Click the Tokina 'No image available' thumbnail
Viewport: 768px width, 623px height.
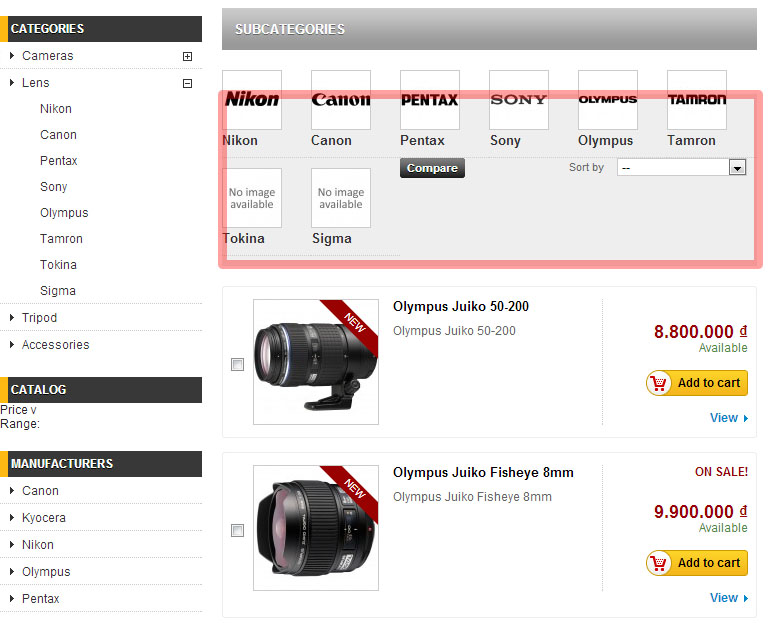click(x=252, y=198)
